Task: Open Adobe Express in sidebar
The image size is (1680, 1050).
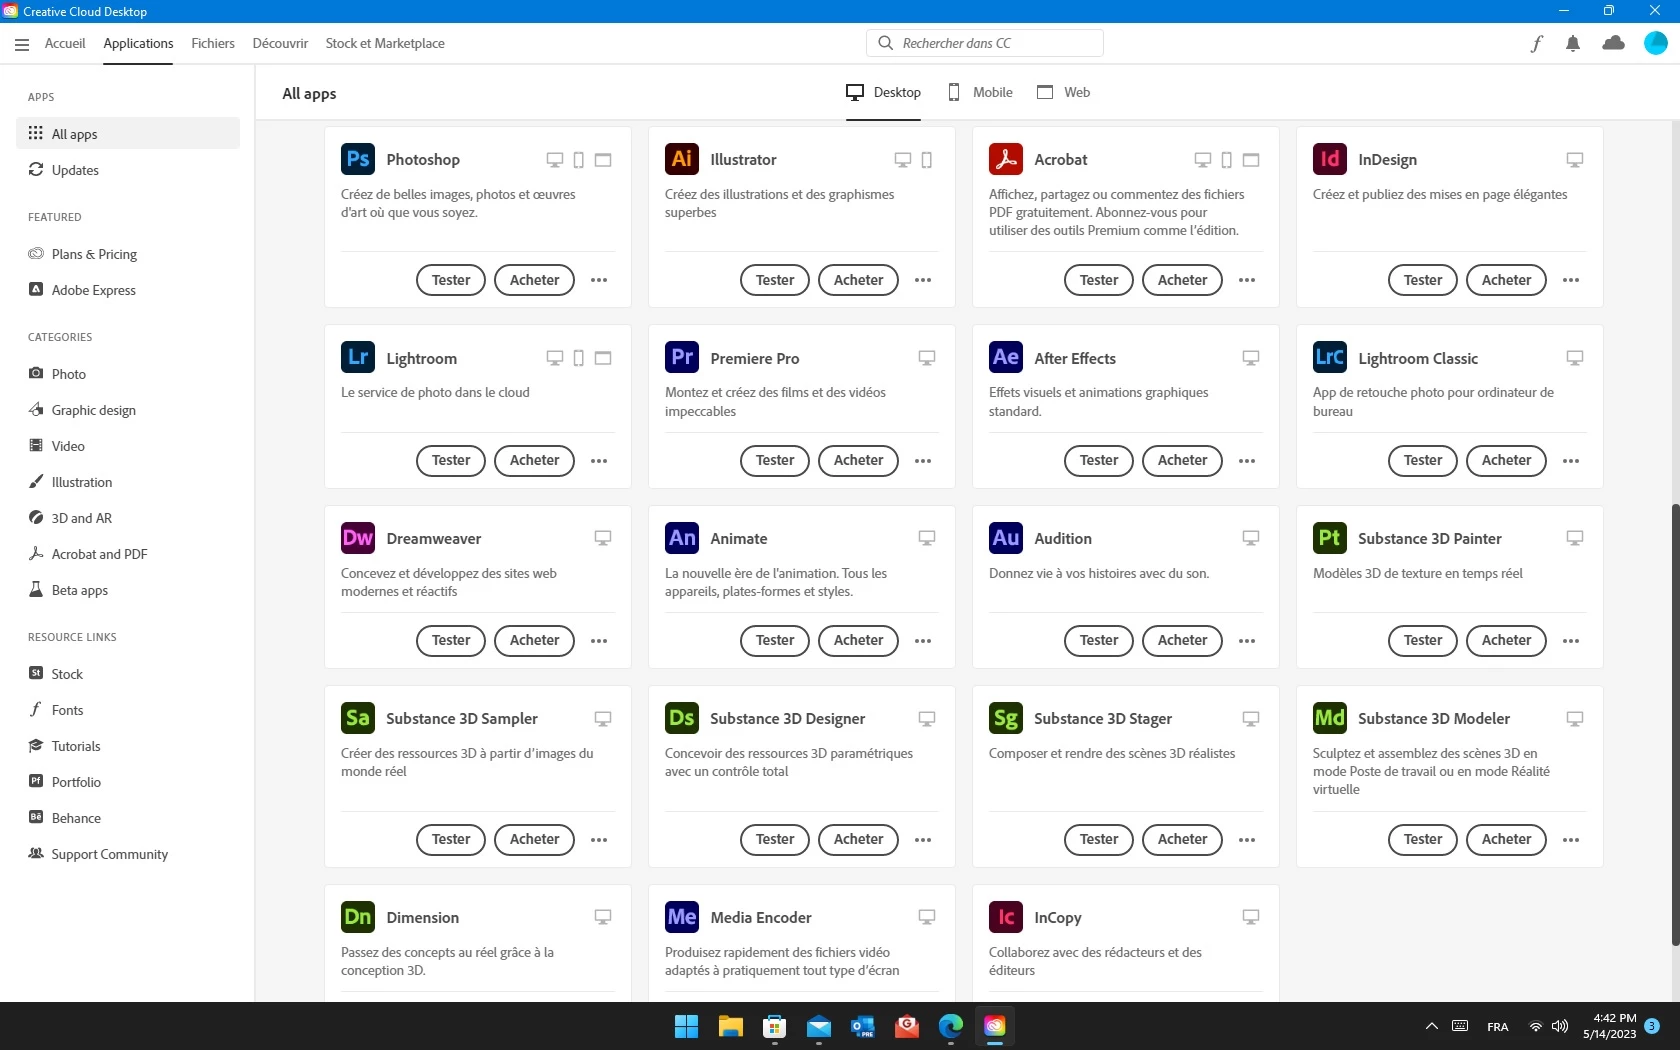Action: tap(128, 290)
